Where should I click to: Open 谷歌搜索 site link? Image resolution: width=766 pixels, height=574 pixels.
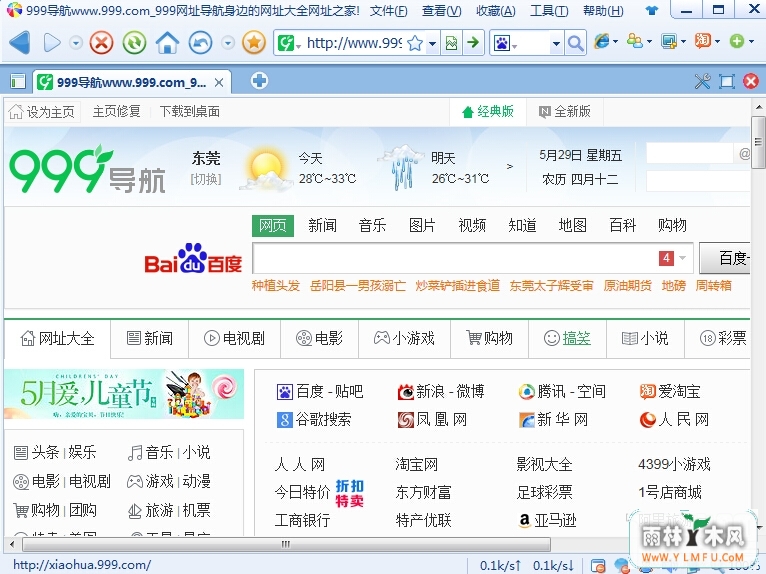tap(314, 419)
